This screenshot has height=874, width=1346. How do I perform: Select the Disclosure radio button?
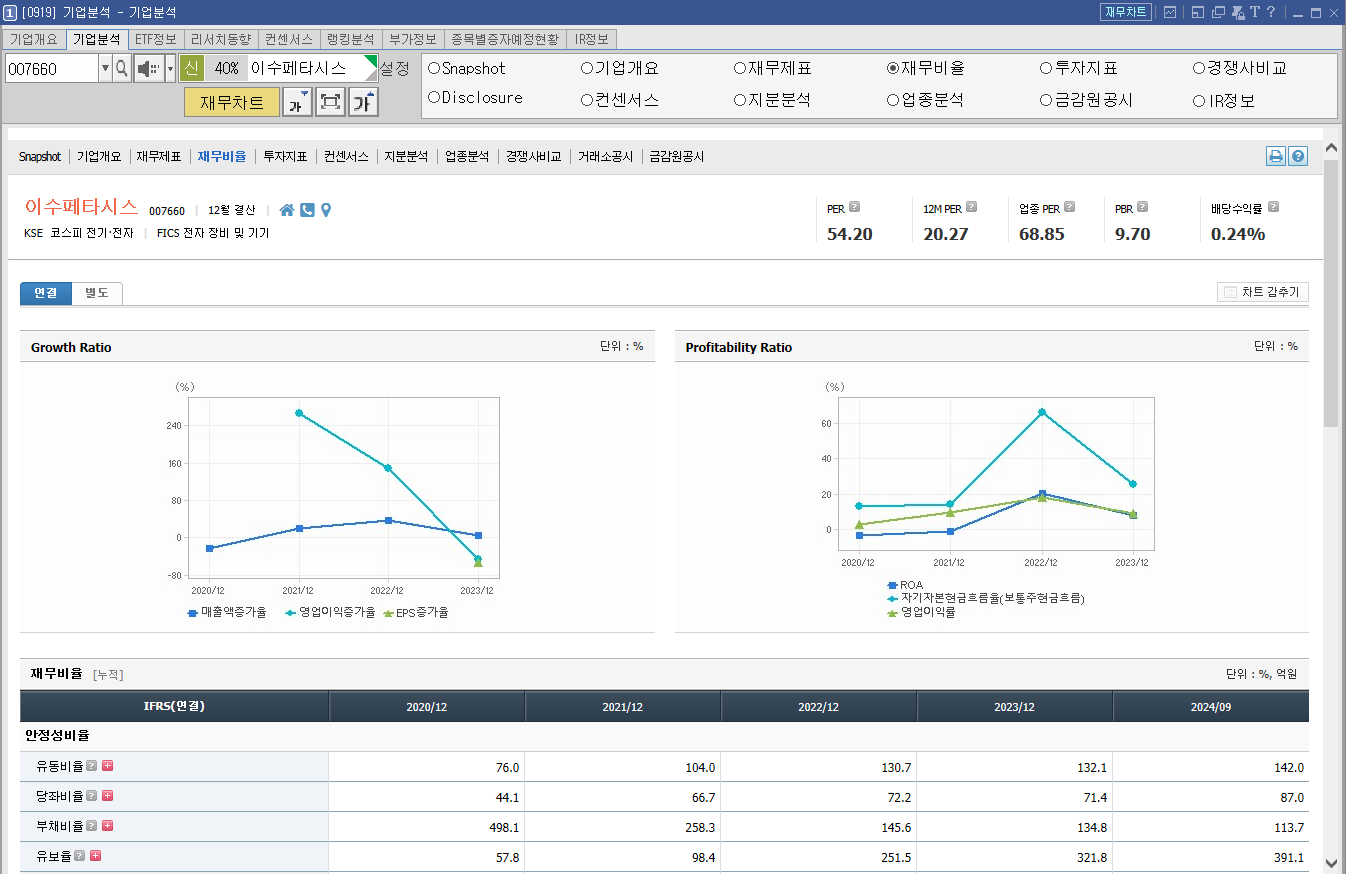click(434, 97)
